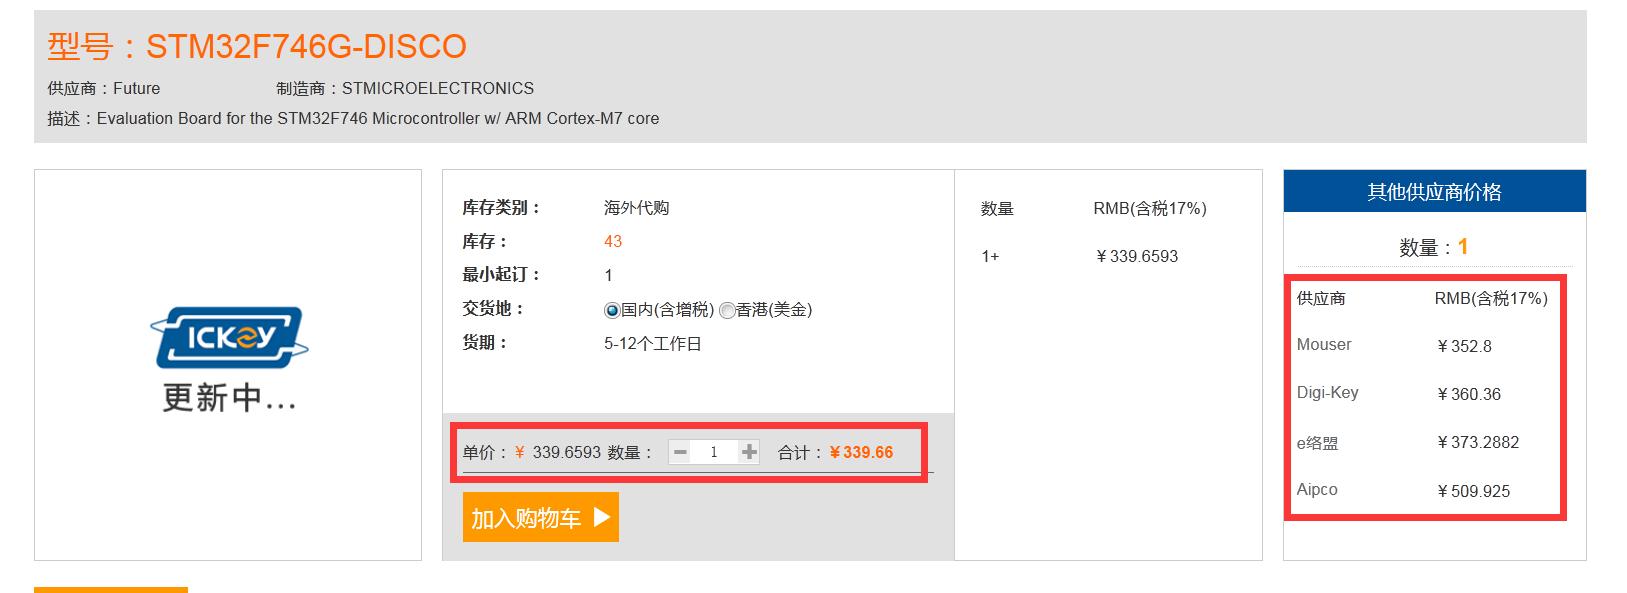The image size is (1627, 593).
Task: Click the plus quantity button
Action: pyautogui.click(x=749, y=452)
